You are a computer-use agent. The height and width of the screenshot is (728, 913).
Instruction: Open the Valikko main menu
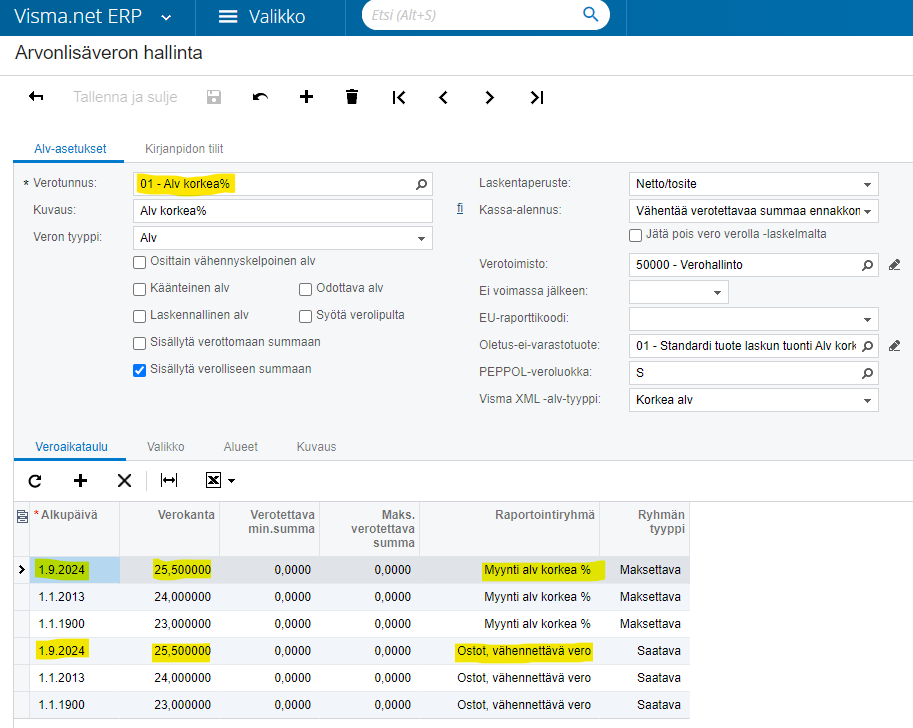[x=262, y=16]
